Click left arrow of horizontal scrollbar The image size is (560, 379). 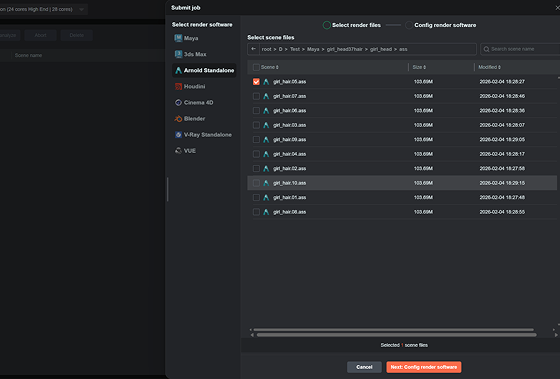pos(252,335)
